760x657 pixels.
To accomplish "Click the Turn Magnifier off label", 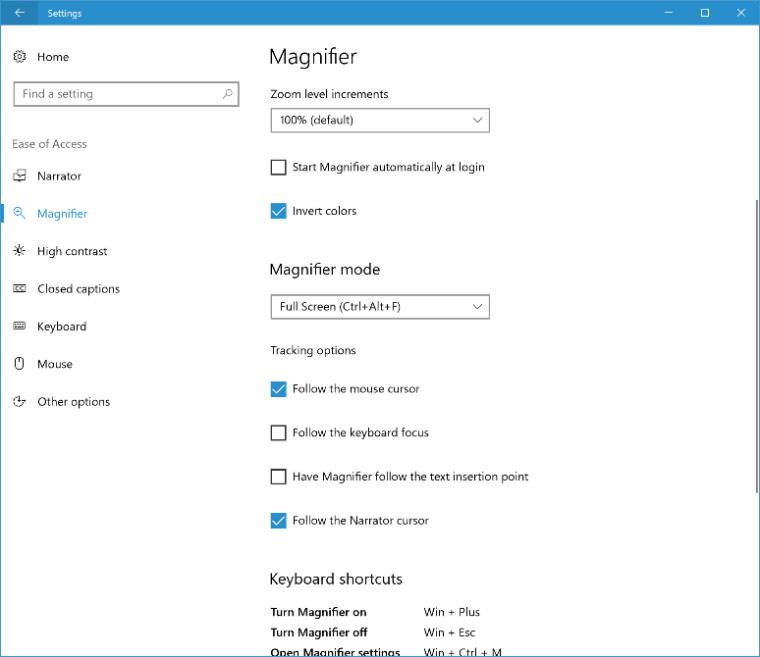I will [319, 632].
